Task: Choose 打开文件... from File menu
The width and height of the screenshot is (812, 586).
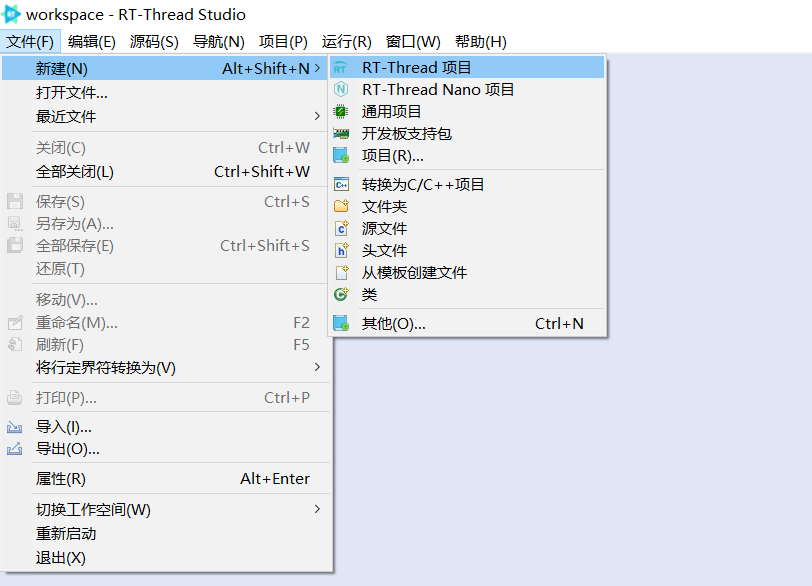Action: tap(166, 93)
